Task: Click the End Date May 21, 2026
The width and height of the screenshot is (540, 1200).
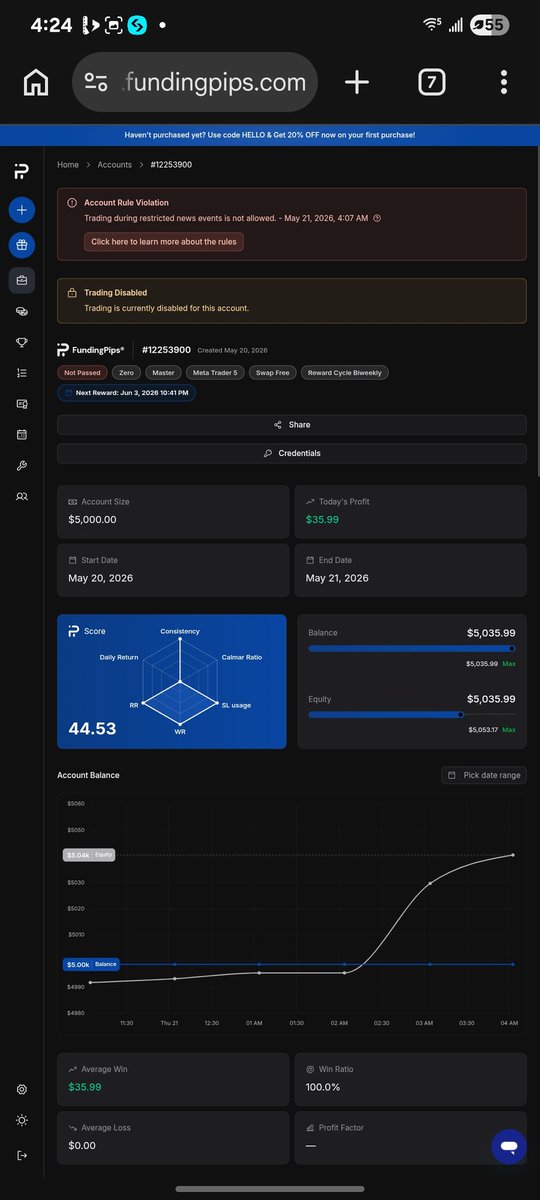Action: (337, 578)
